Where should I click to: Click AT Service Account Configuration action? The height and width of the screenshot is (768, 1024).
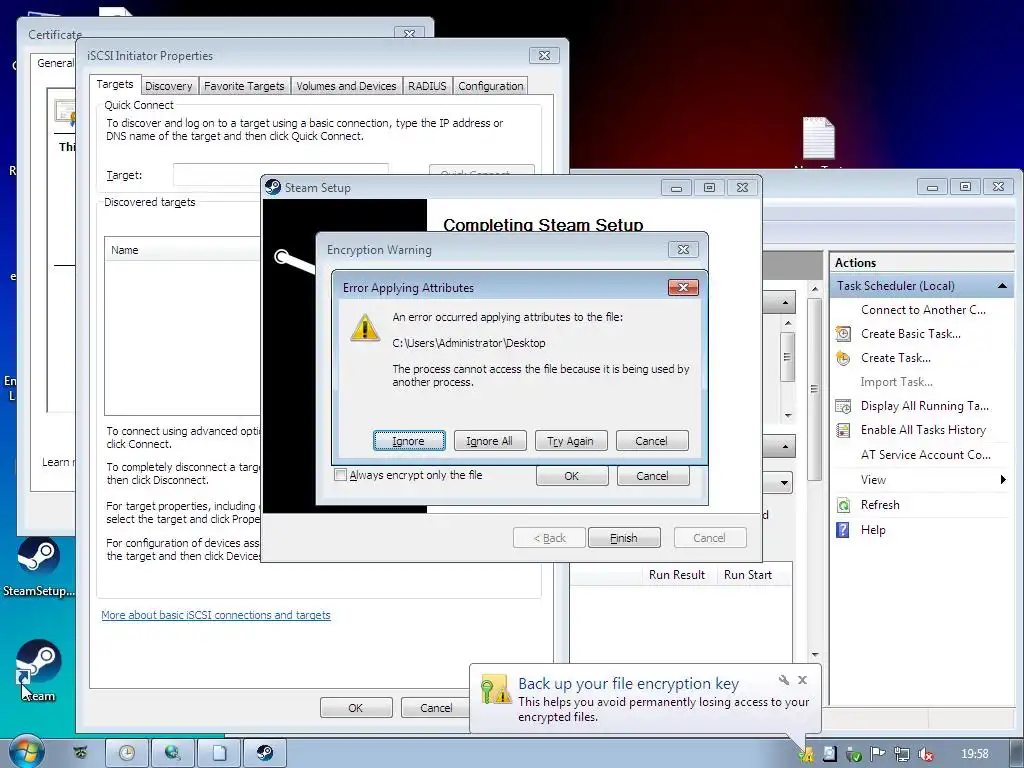(925, 455)
